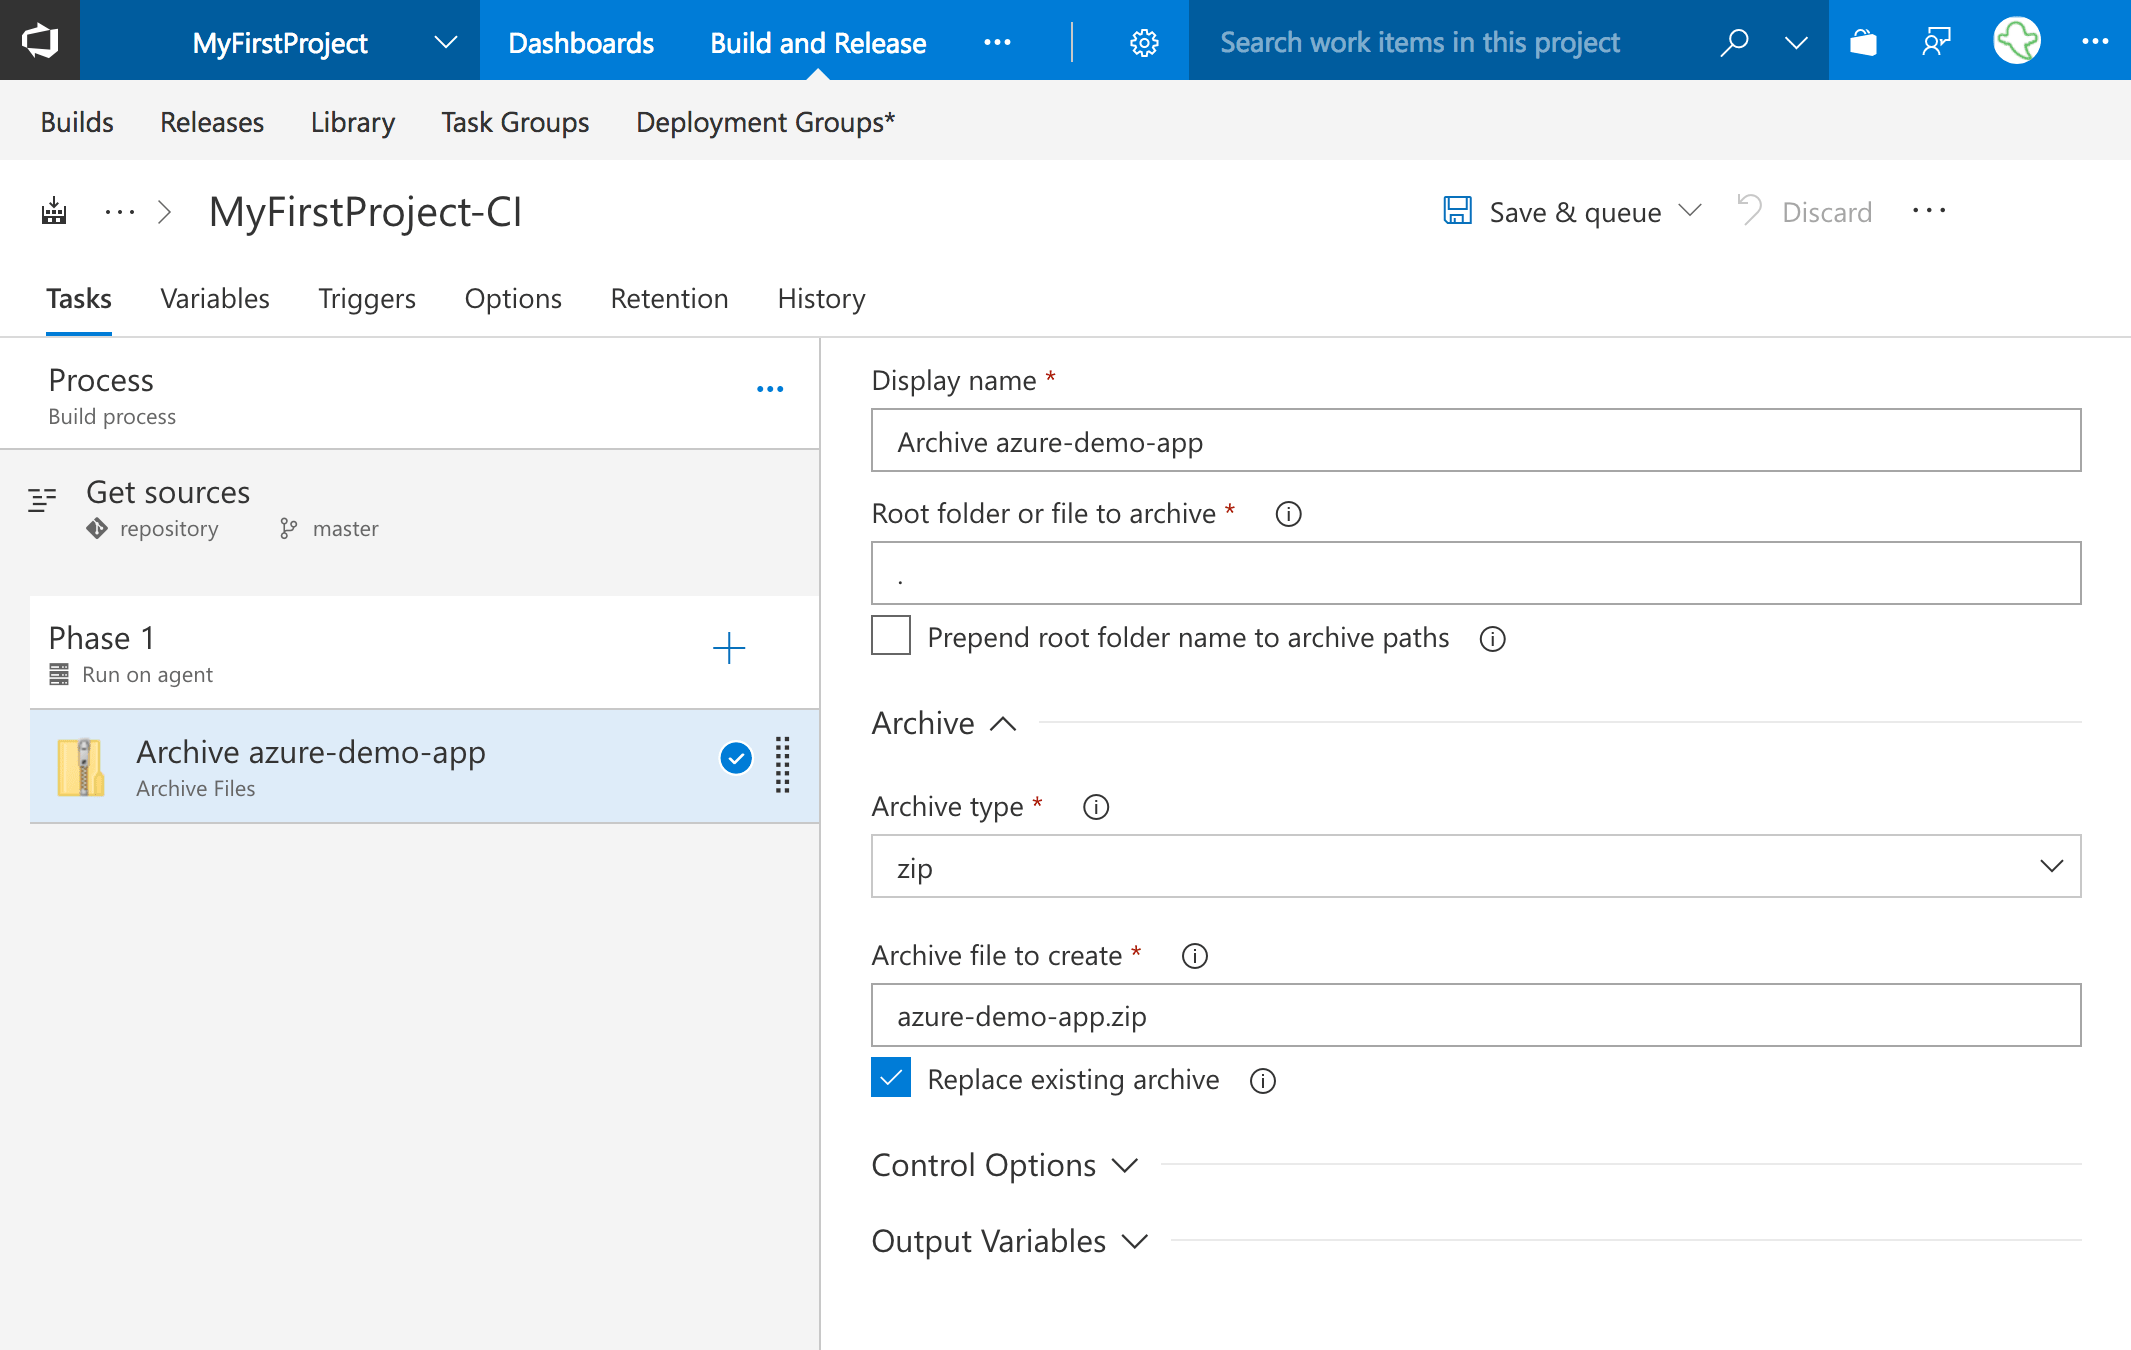Viewport: 2131px width, 1350px height.
Task: Click Discard button
Action: (1804, 211)
